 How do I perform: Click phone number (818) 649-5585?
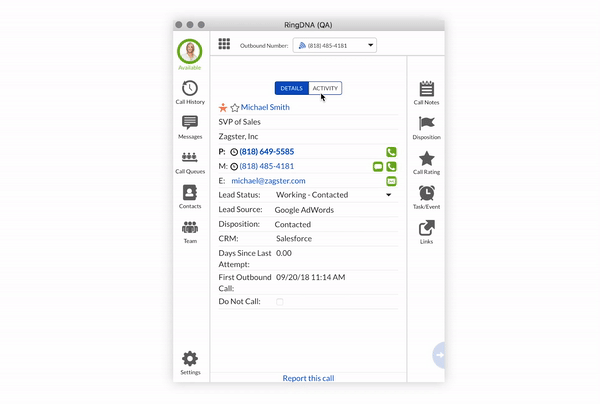click(267, 152)
